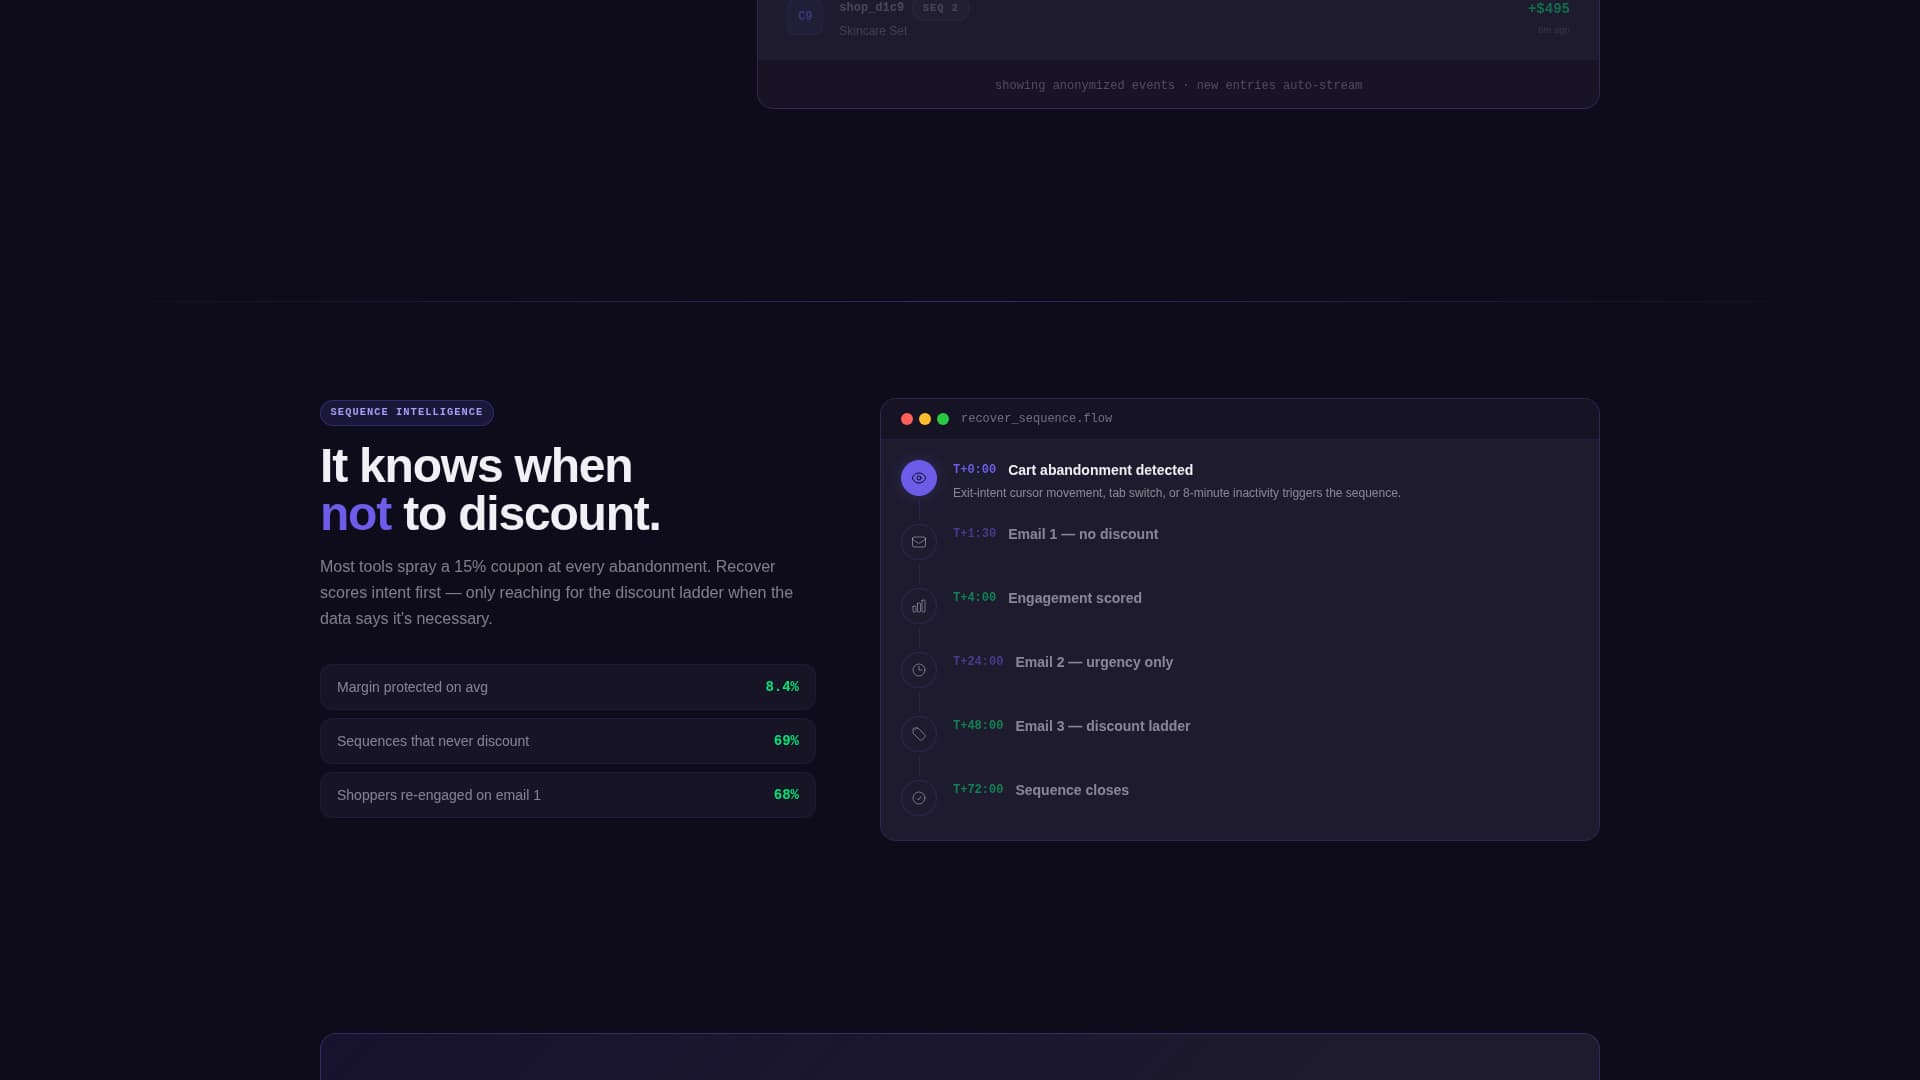Screen dimensions: 1920x1080
Task: Select the Engagement scored step
Action: (1074, 598)
